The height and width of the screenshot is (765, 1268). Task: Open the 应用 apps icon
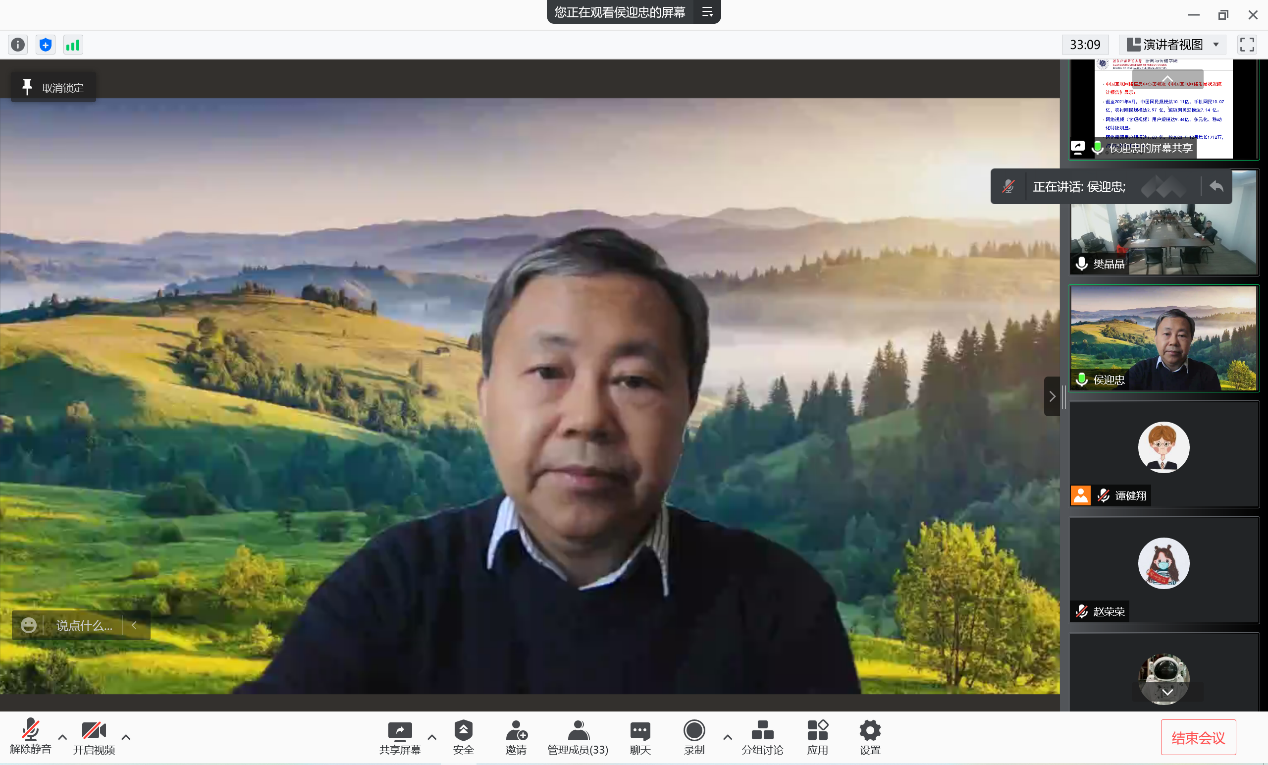pyautogui.click(x=818, y=737)
